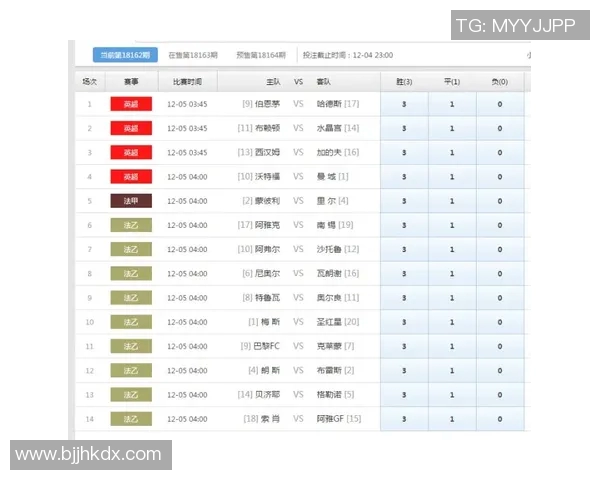
Task: Open home team 巴黎FC
Action: 266,346
